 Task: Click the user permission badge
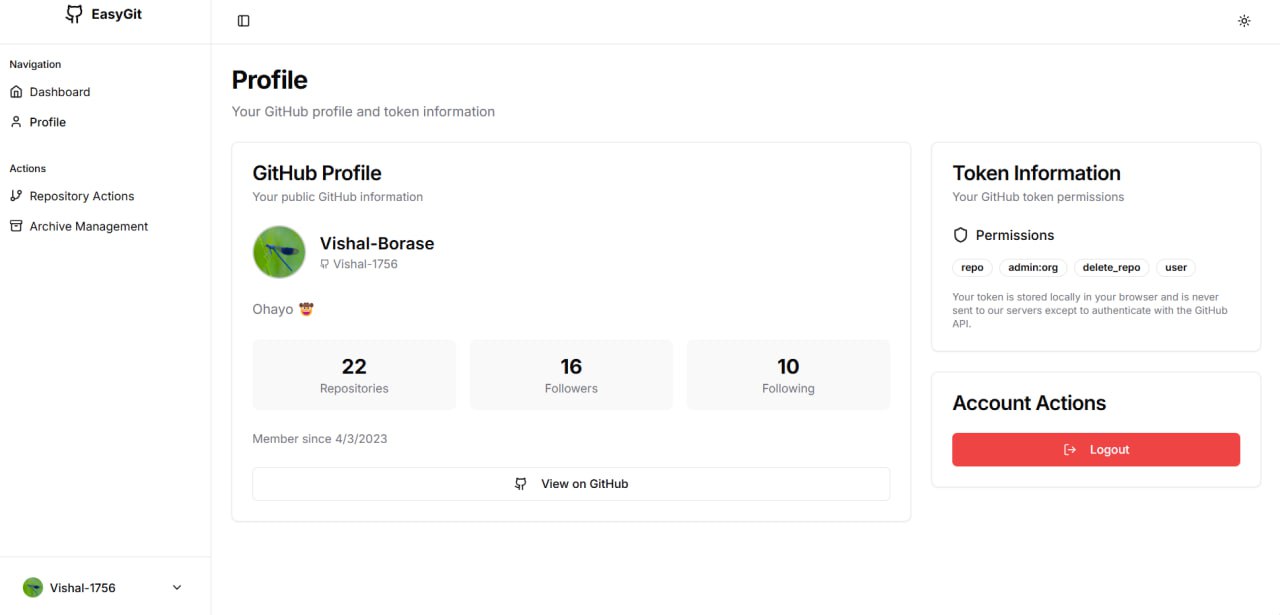1176,268
